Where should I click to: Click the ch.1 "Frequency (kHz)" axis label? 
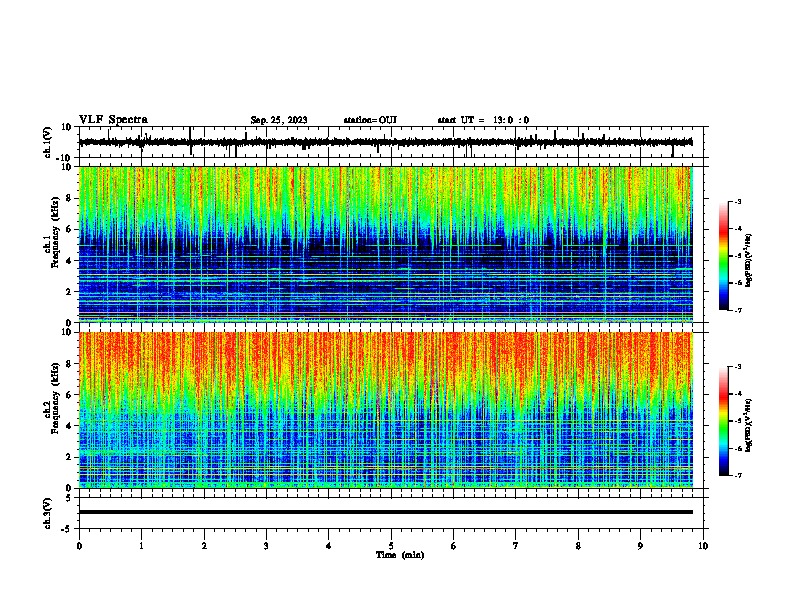[x=55, y=232]
